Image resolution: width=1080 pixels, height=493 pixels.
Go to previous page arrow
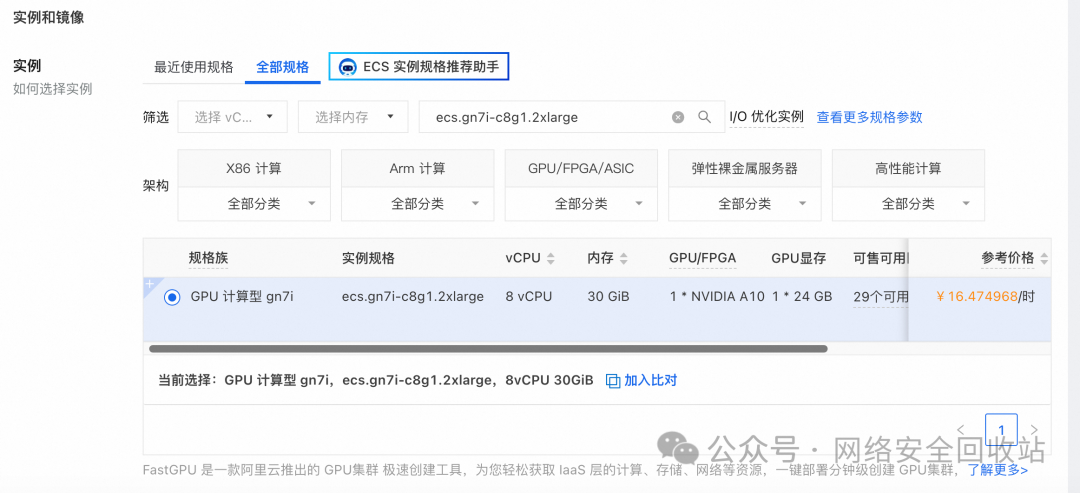[962, 430]
